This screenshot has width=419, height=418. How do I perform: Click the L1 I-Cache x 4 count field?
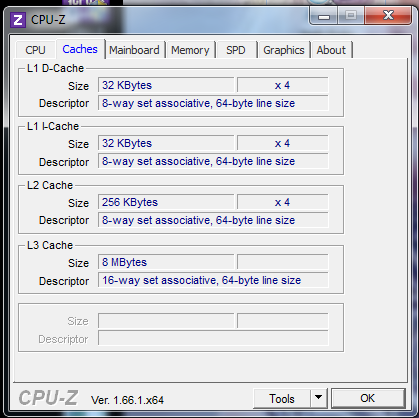click(x=282, y=143)
